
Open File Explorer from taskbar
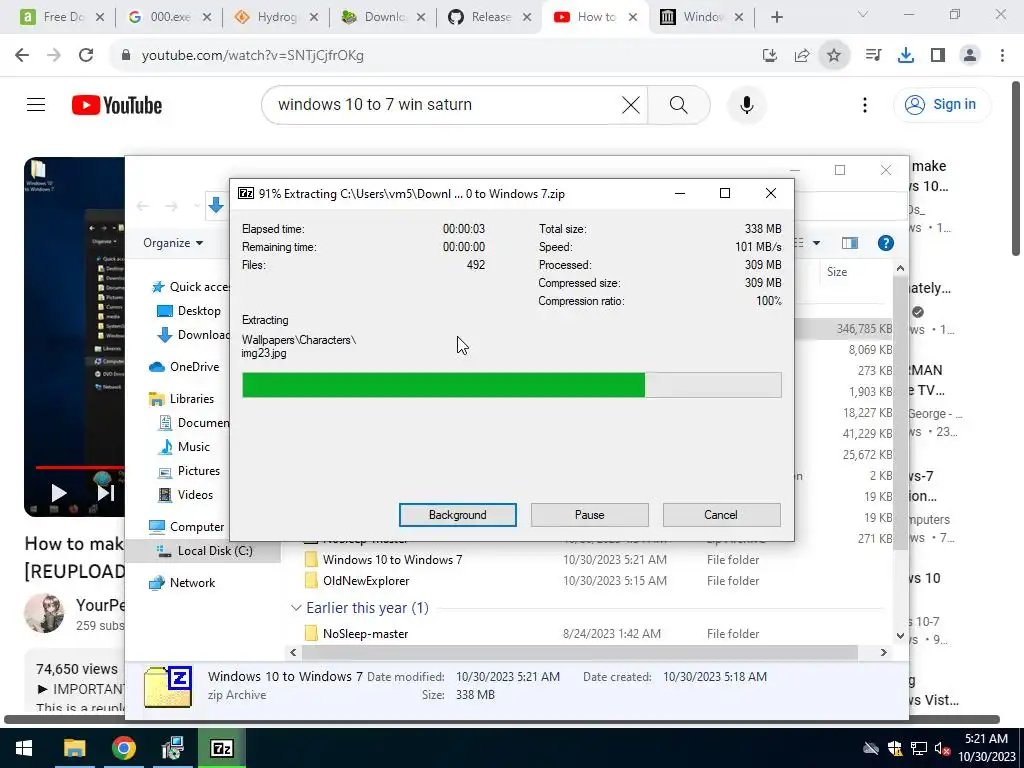74,748
